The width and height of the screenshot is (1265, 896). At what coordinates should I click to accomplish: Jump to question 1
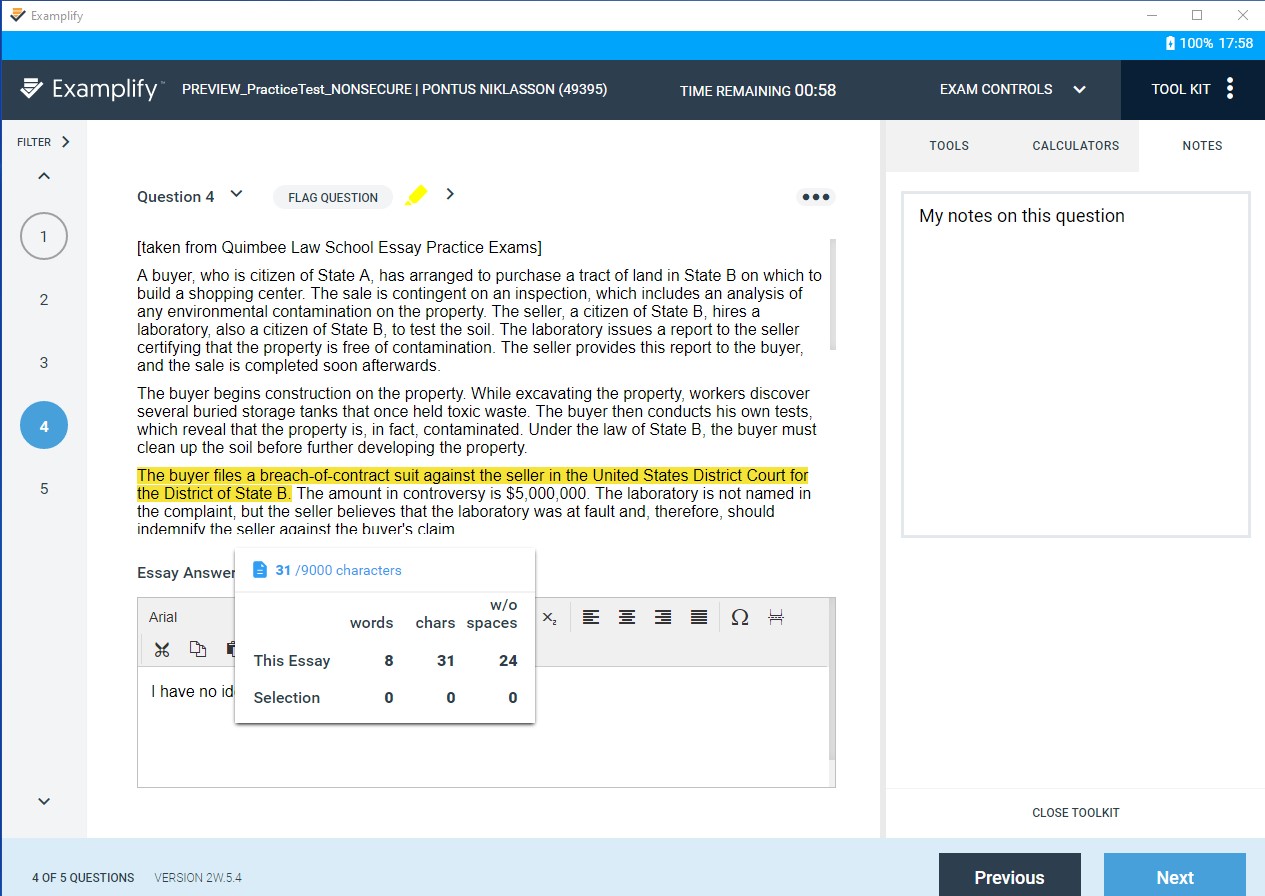pos(44,237)
